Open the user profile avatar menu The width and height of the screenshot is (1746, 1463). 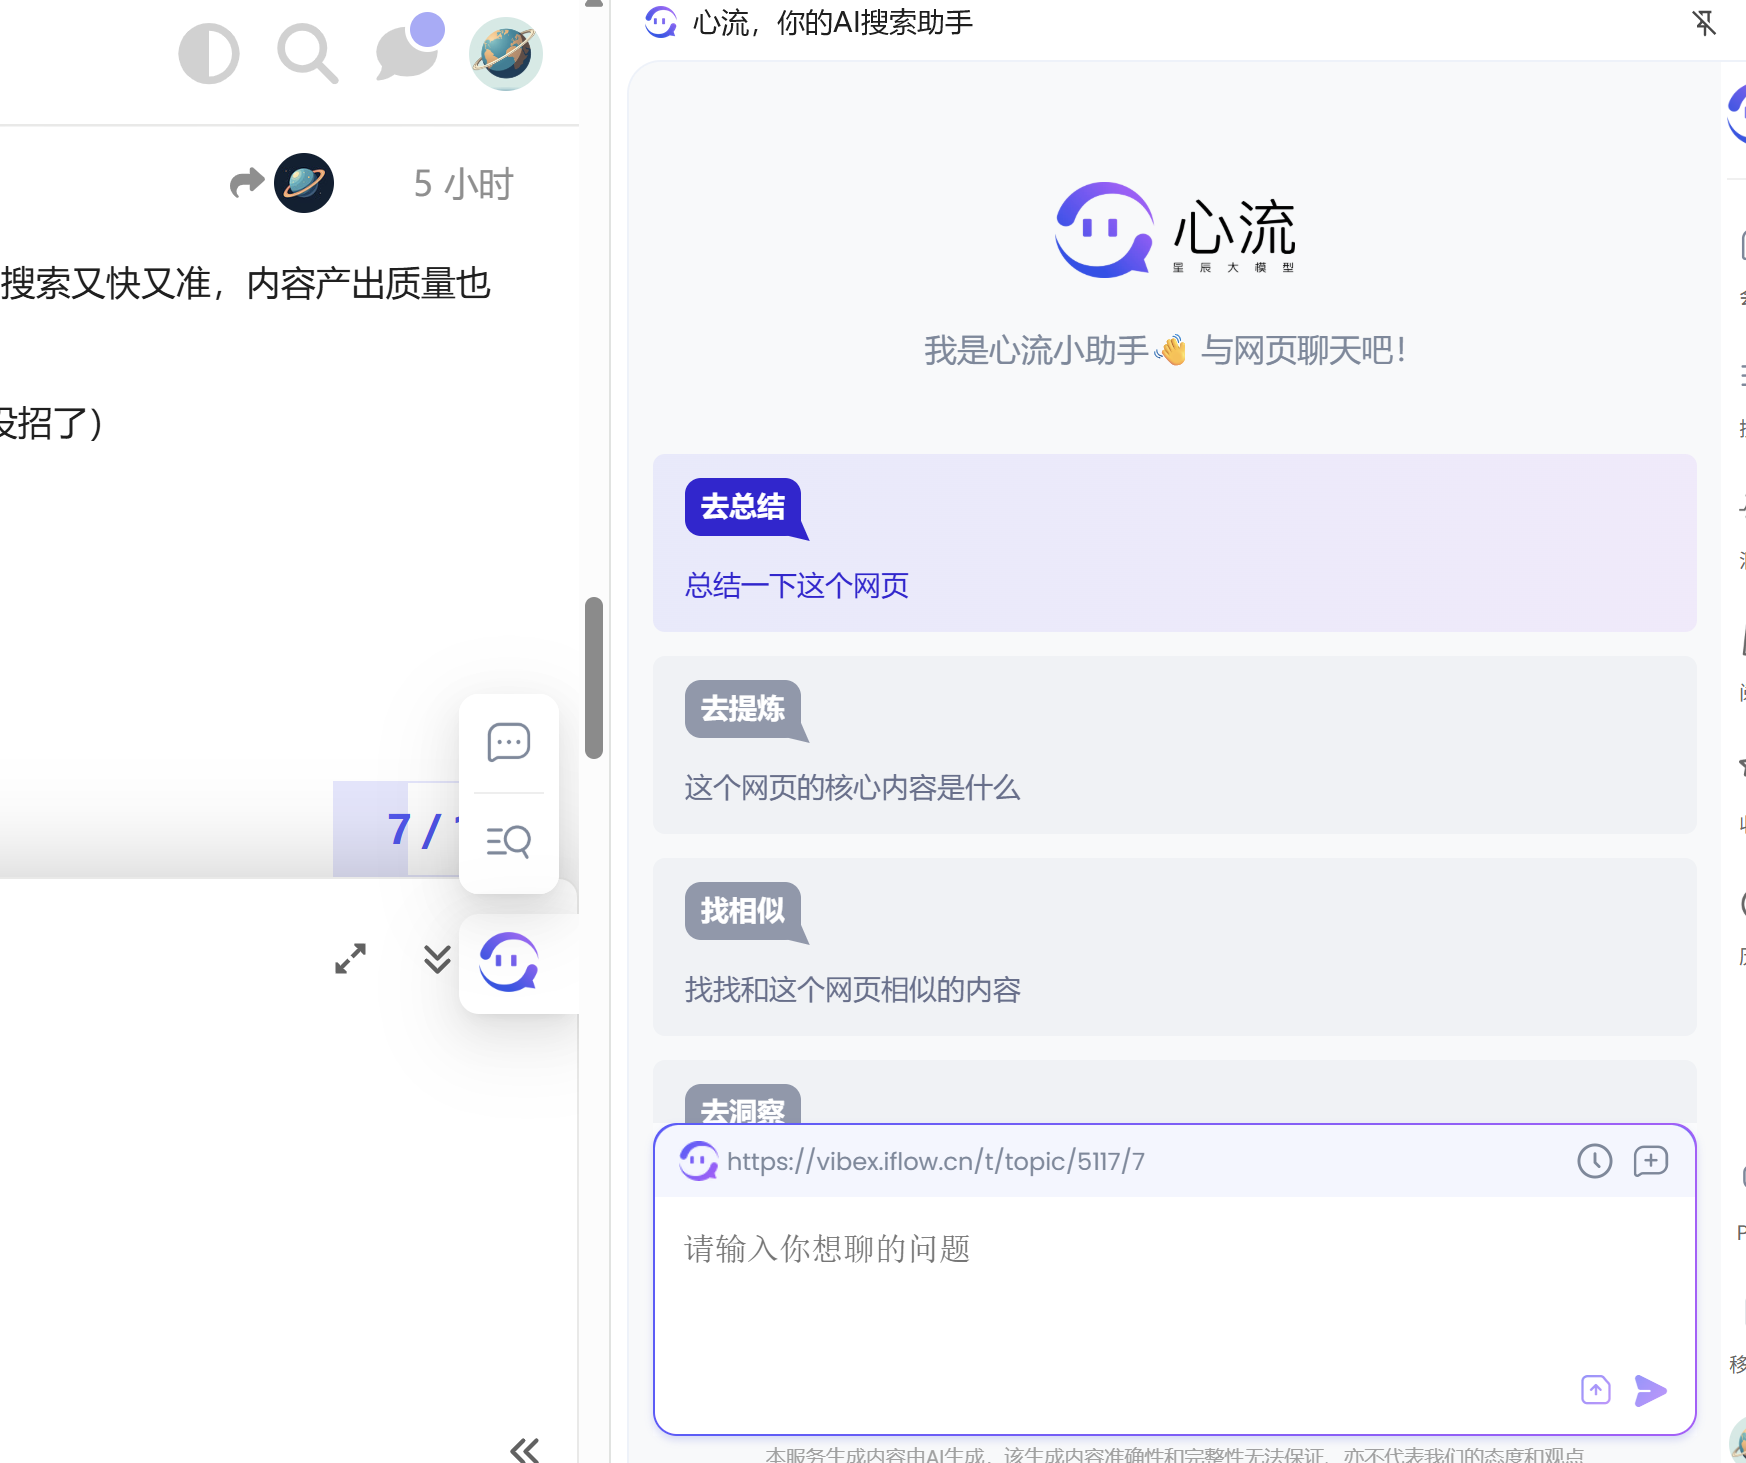(x=506, y=54)
